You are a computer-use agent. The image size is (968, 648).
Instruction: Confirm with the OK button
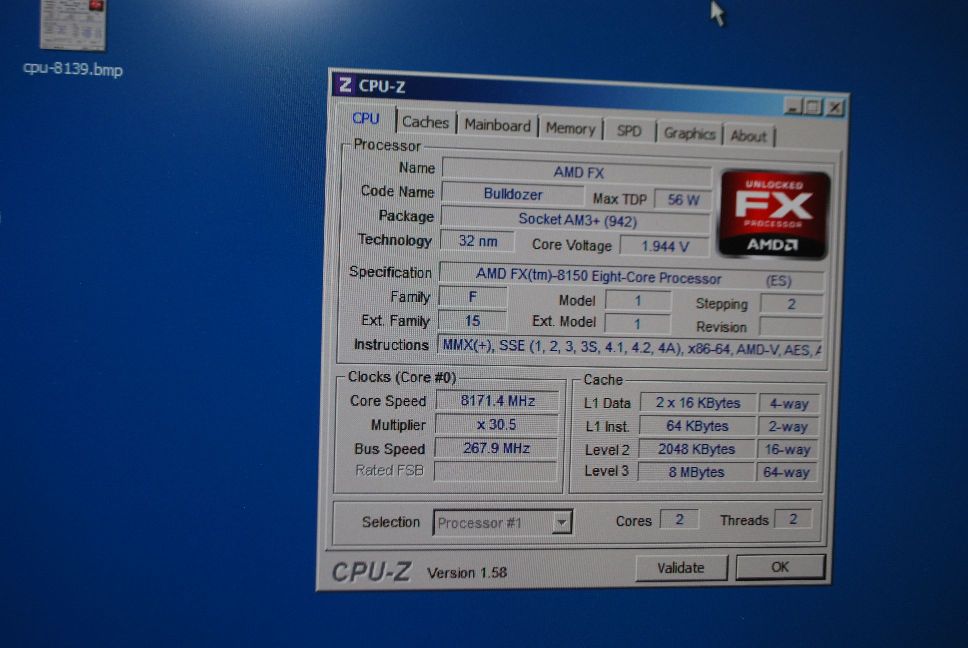[x=780, y=567]
